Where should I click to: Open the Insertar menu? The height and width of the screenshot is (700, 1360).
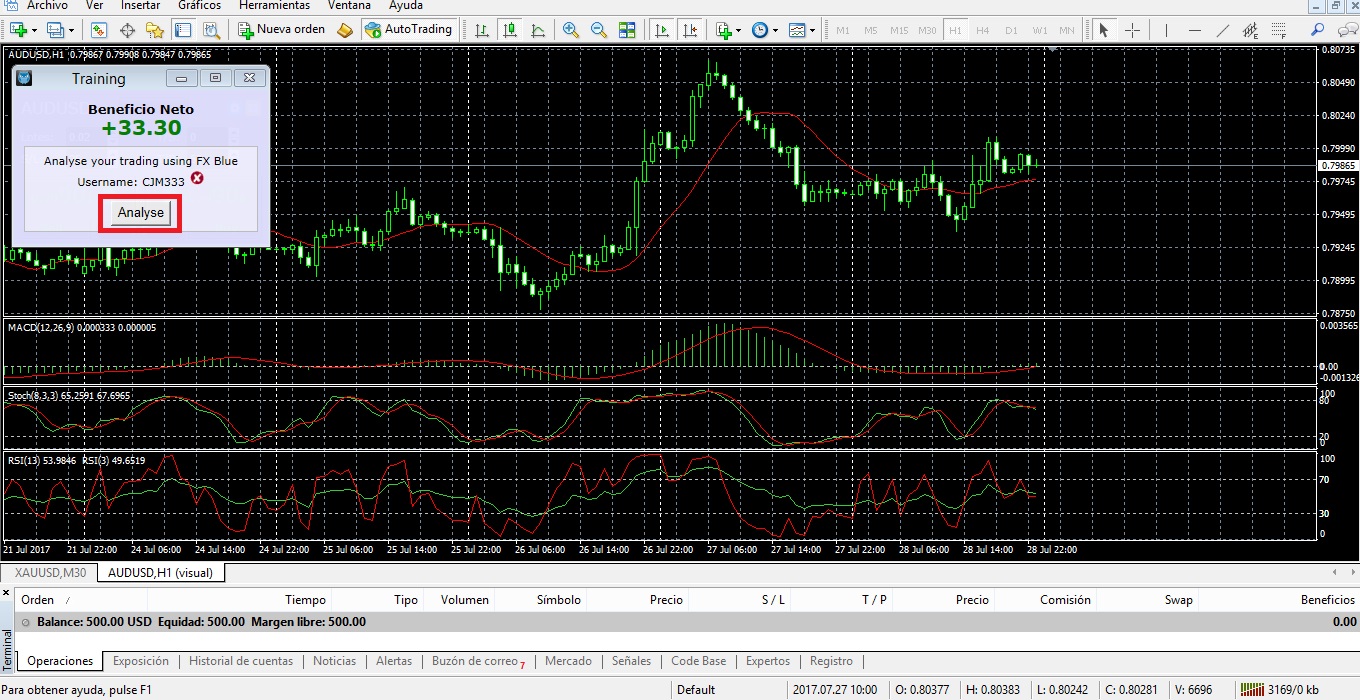point(139,6)
